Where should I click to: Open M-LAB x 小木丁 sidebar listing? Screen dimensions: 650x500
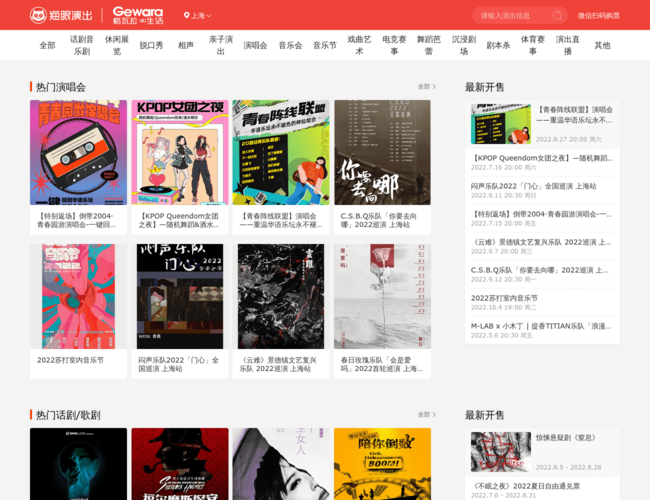point(540,326)
